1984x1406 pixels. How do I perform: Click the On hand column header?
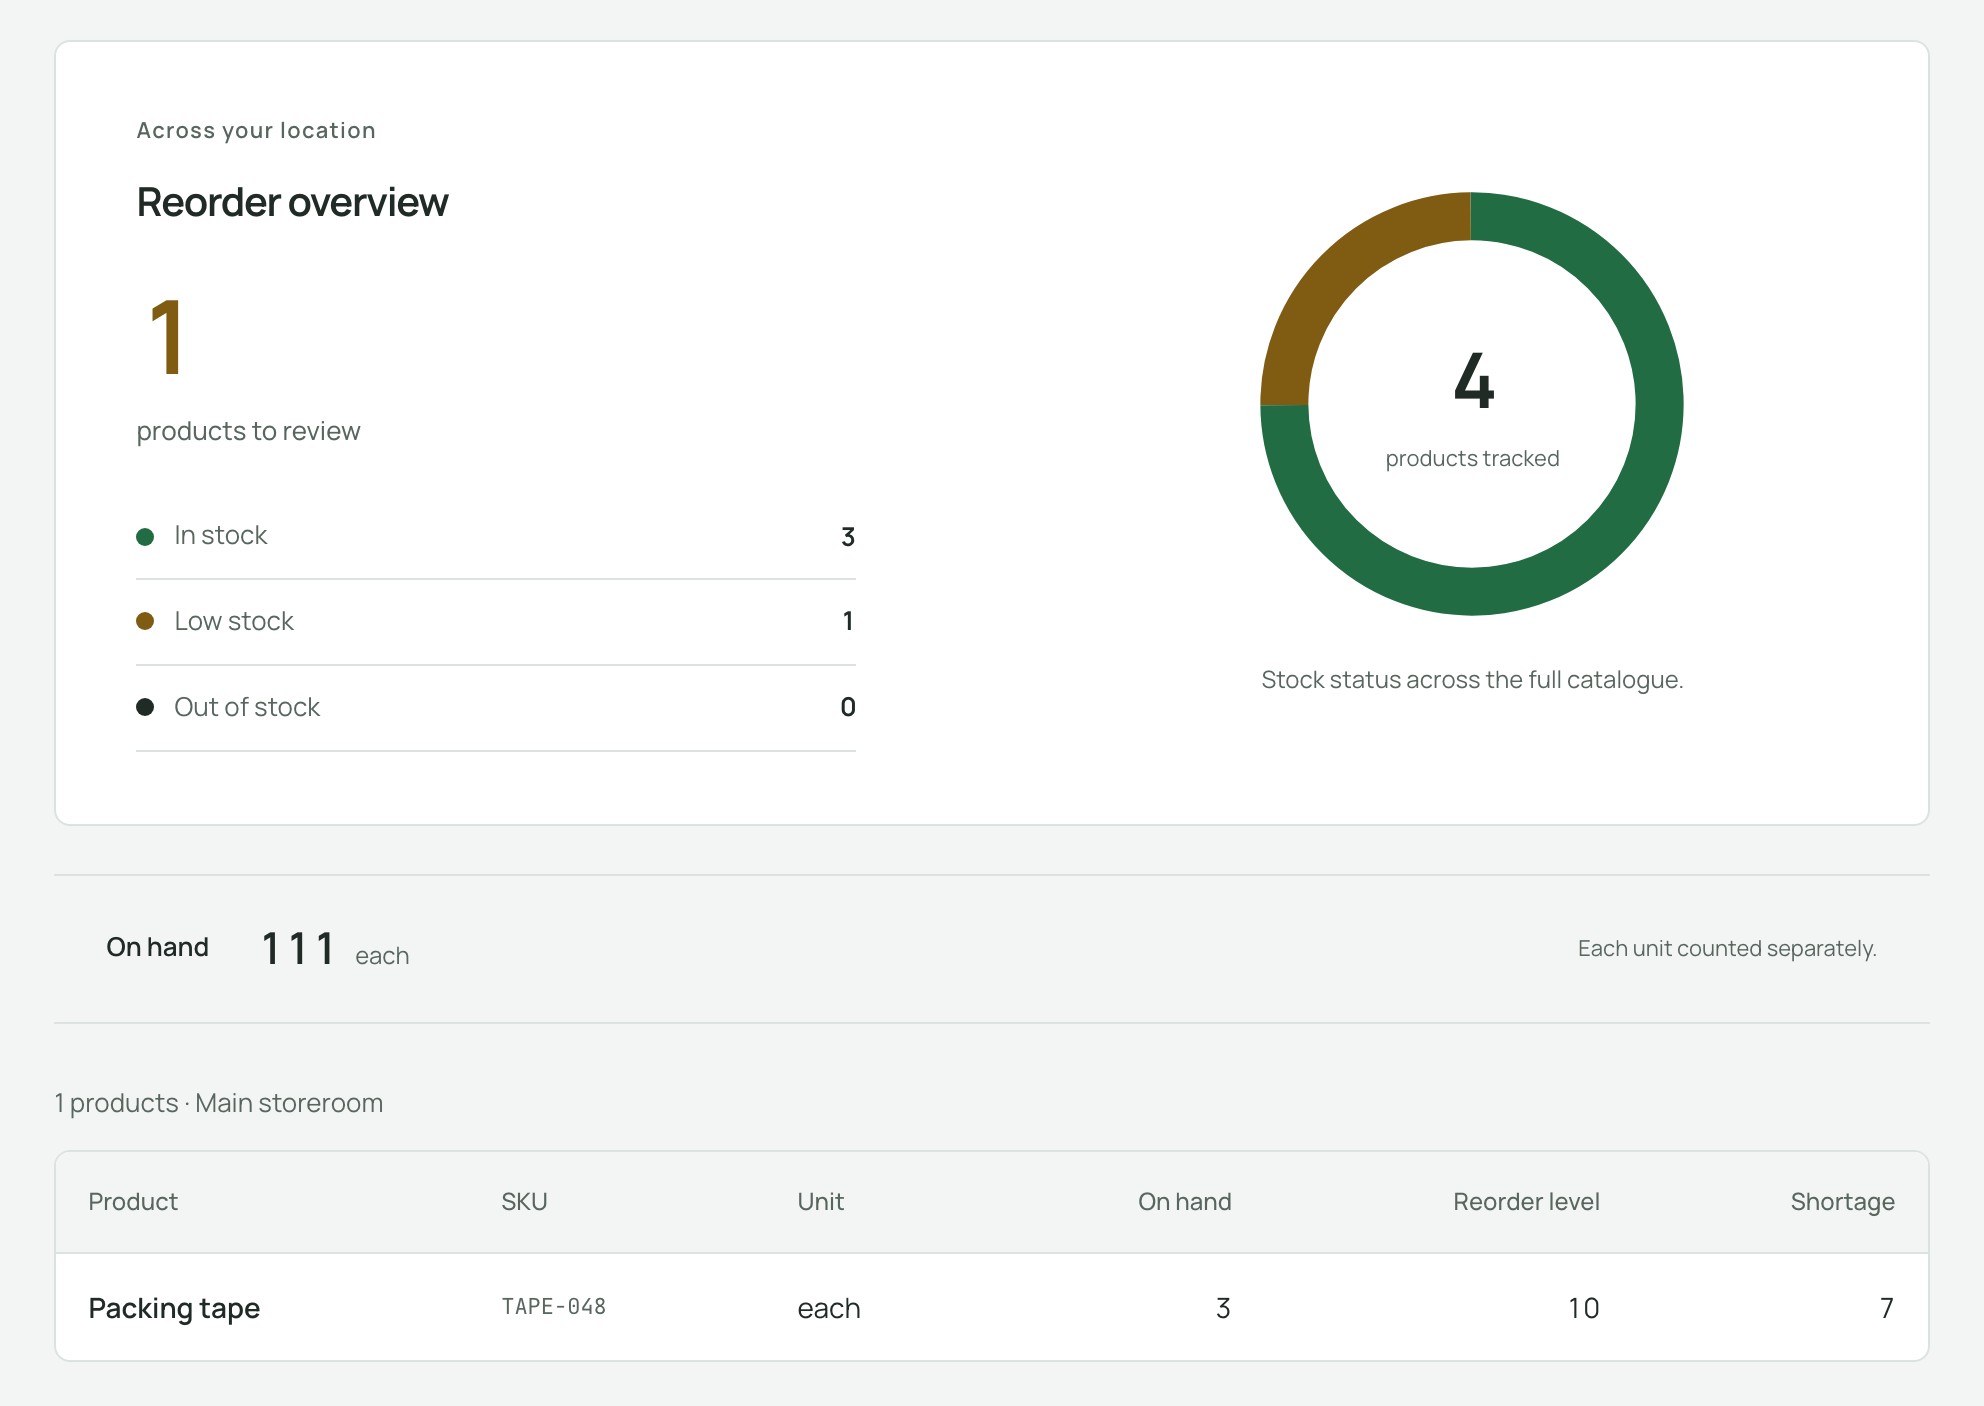(x=1184, y=1202)
